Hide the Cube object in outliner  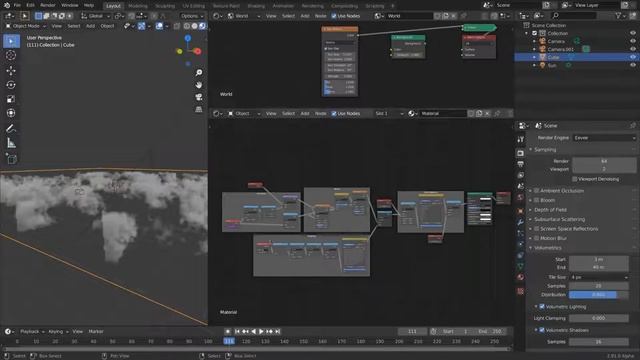[x=633, y=57]
